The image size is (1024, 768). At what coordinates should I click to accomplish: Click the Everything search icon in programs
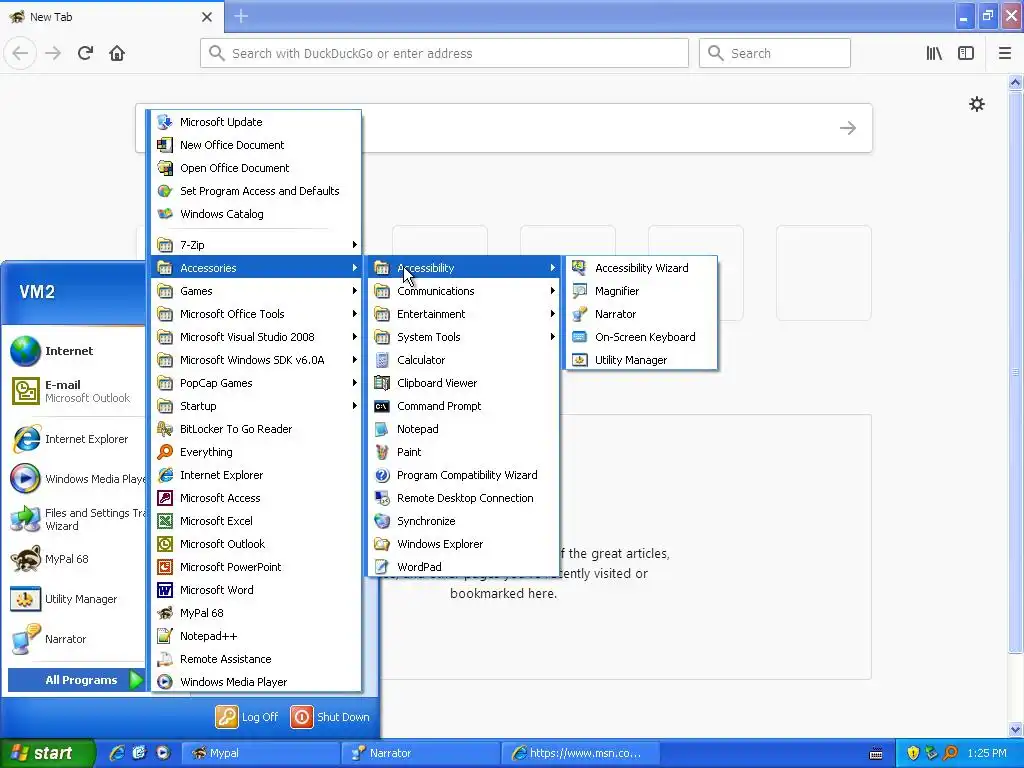(165, 452)
